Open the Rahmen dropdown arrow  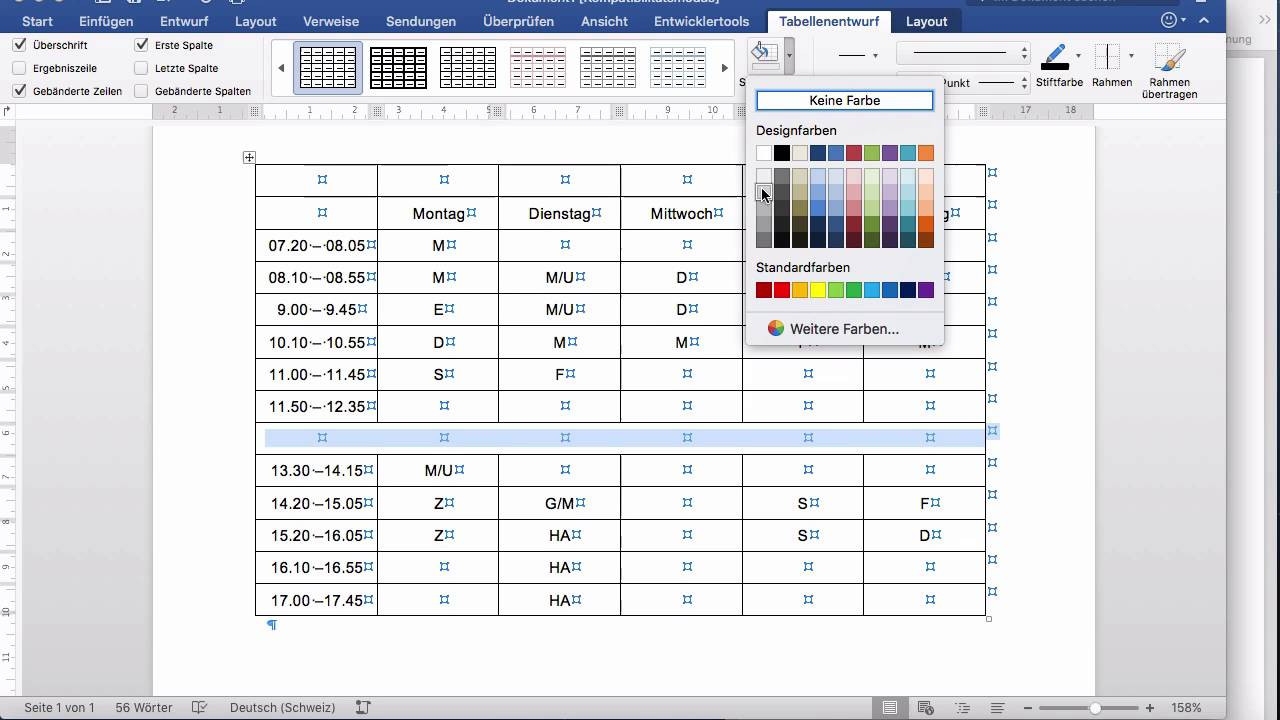(1131, 56)
